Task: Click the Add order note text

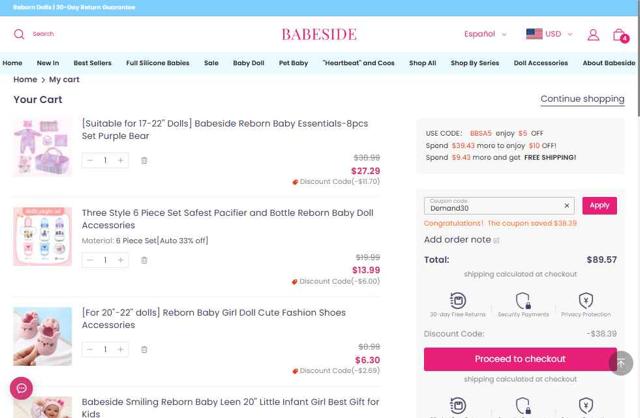Action: tap(457, 240)
